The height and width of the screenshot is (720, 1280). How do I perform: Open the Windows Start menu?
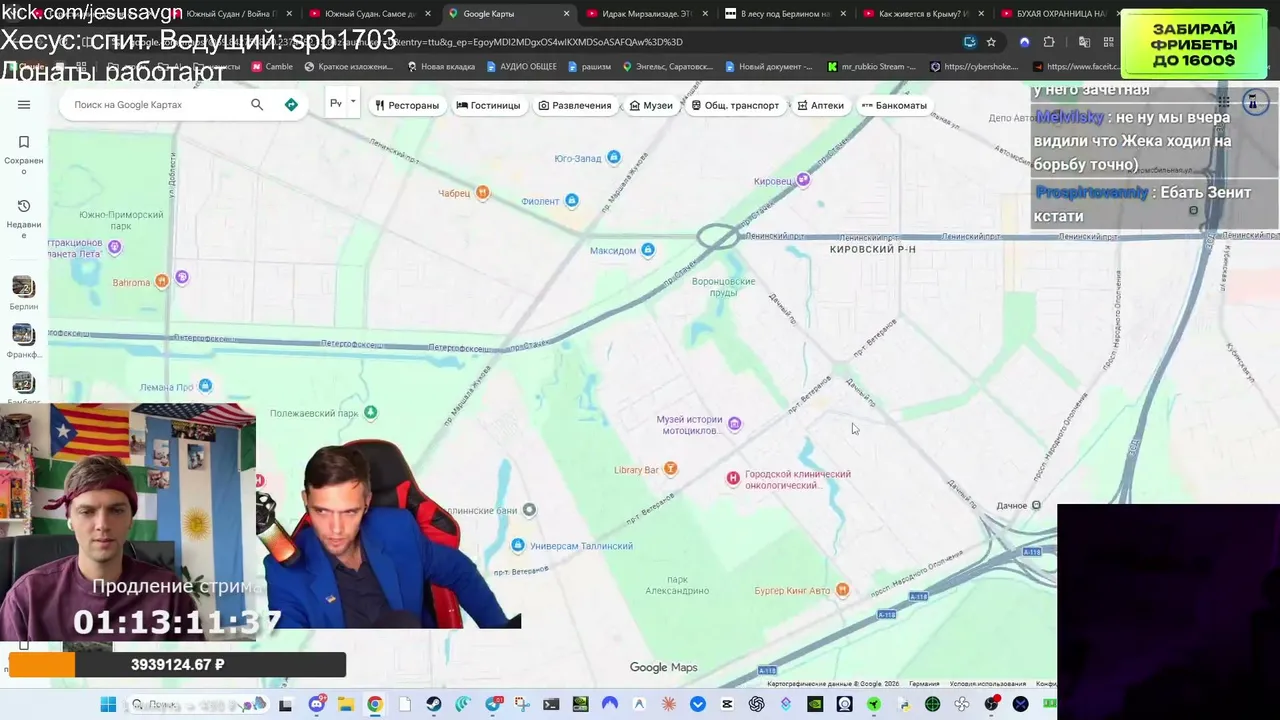108,704
